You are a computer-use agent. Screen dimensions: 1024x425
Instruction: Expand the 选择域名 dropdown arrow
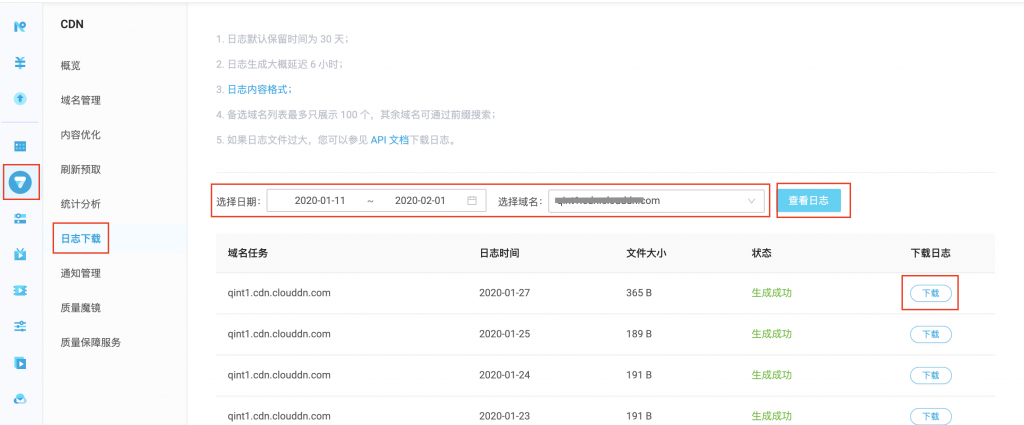click(x=752, y=201)
